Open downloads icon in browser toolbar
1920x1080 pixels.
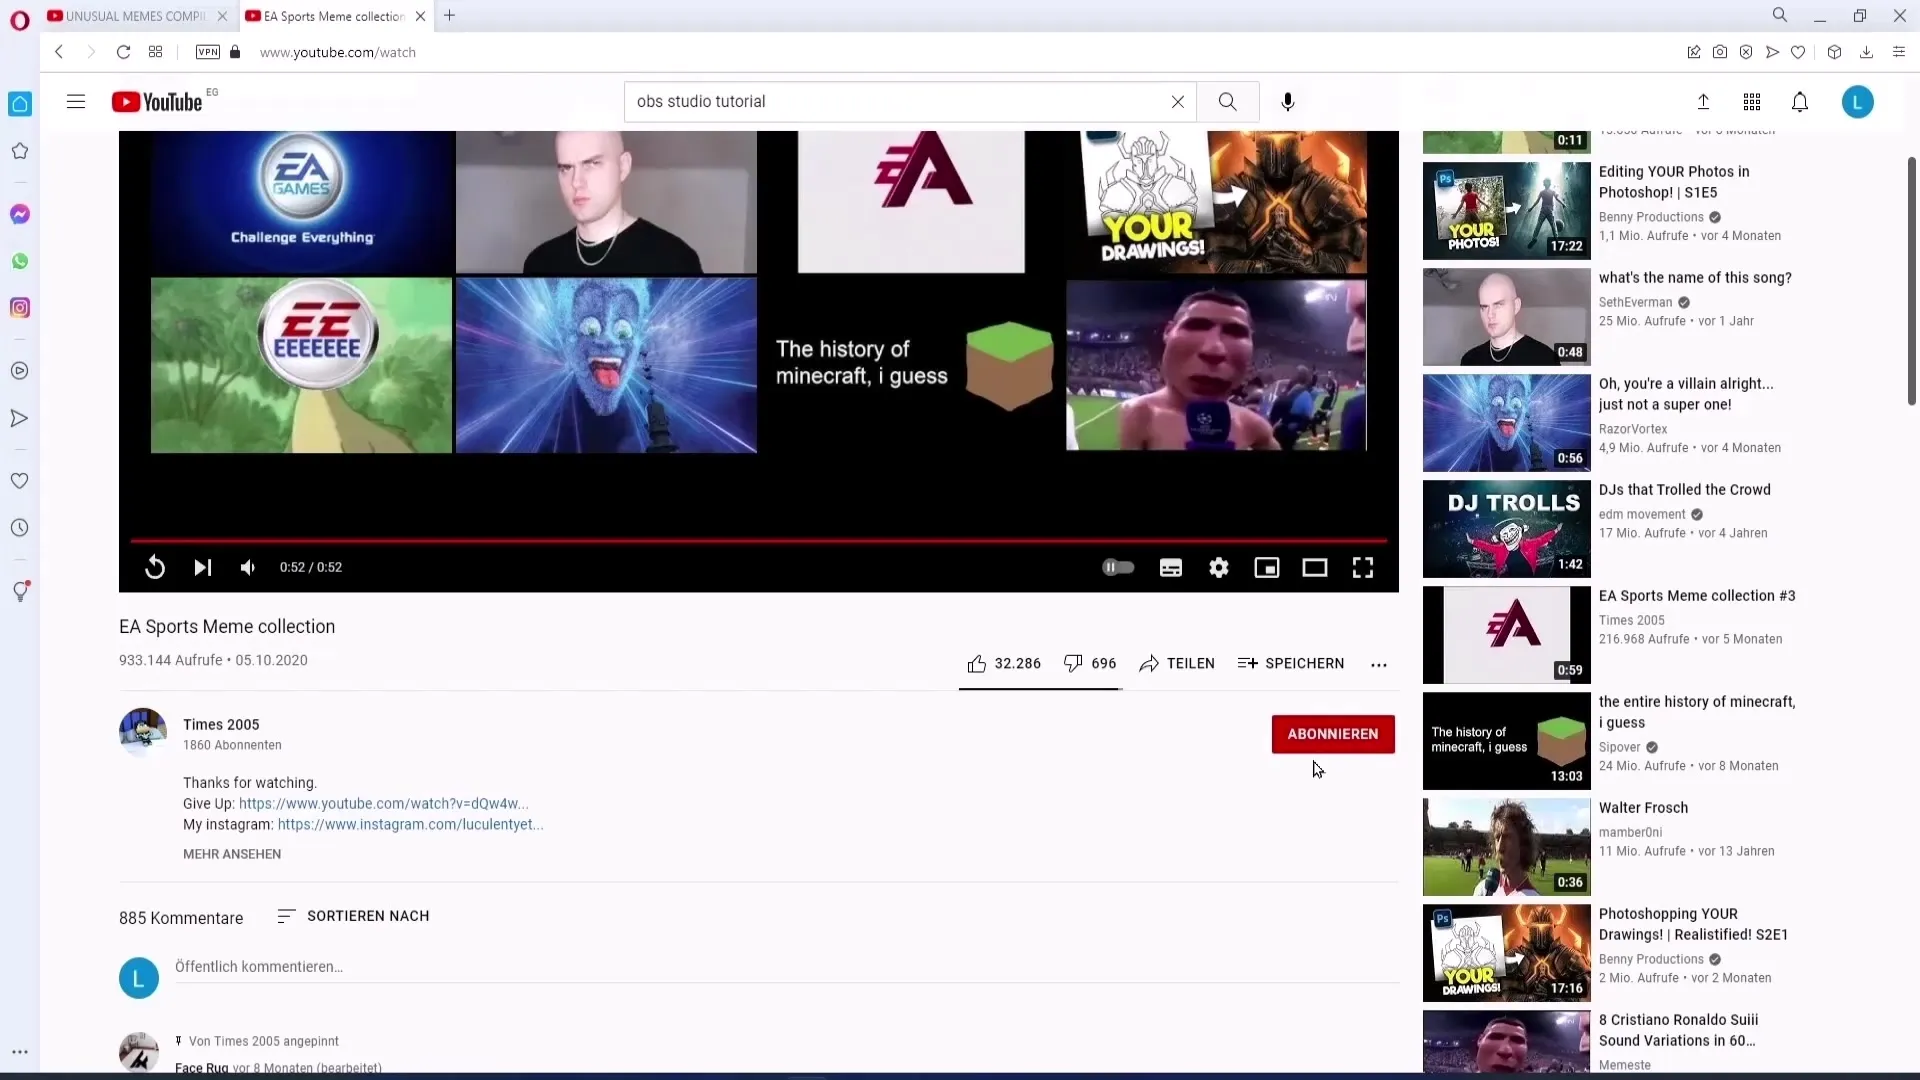[x=1866, y=52]
